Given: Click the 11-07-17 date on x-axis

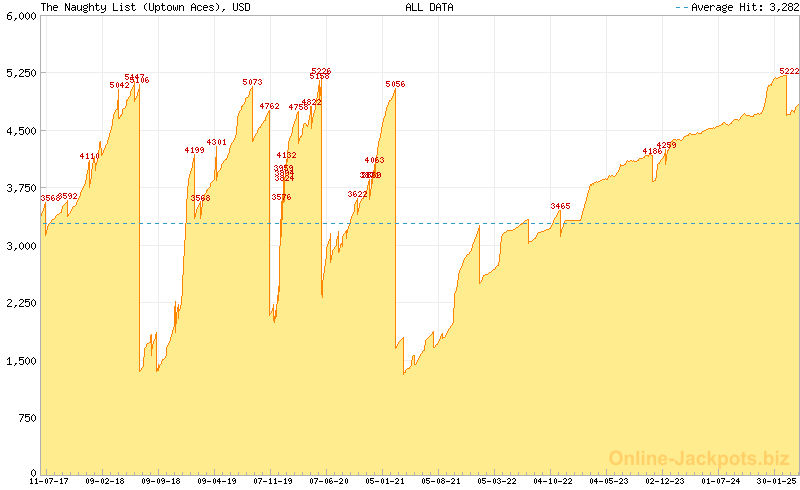Looking at the screenshot, I should (x=48, y=481).
